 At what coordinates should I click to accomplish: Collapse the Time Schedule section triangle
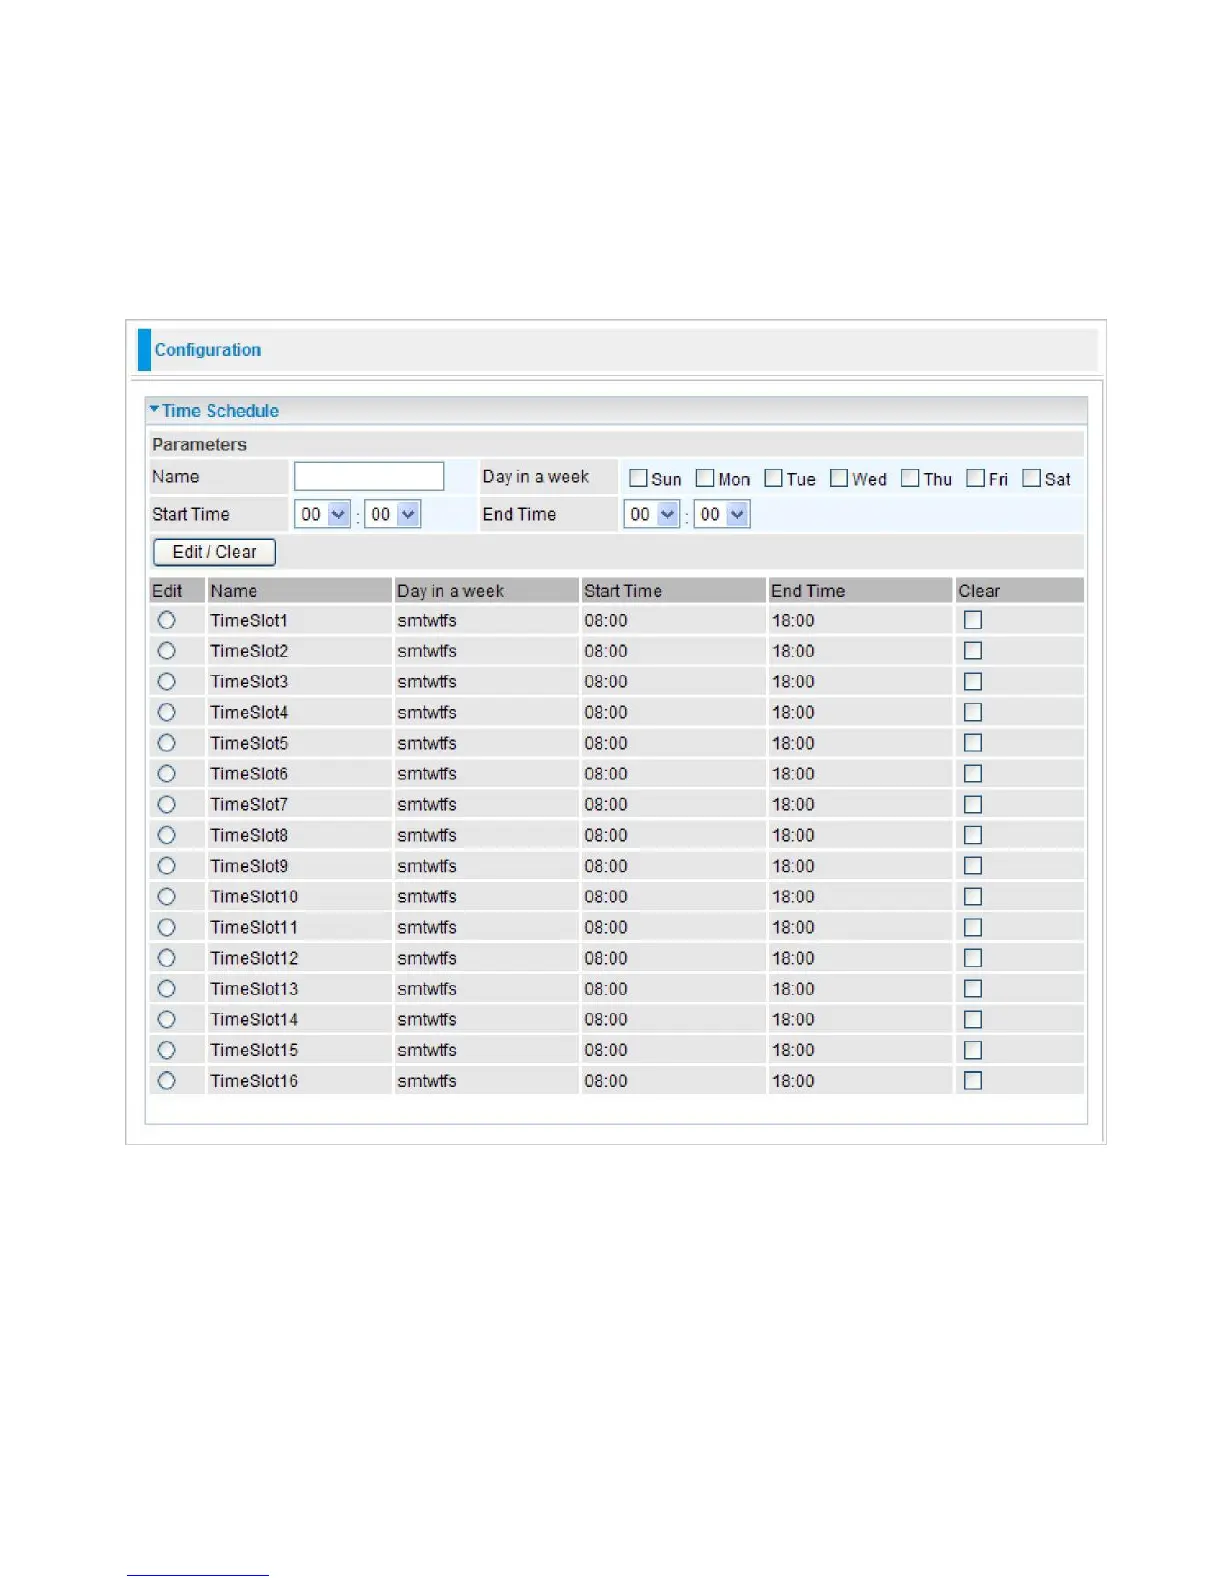[x=154, y=410]
